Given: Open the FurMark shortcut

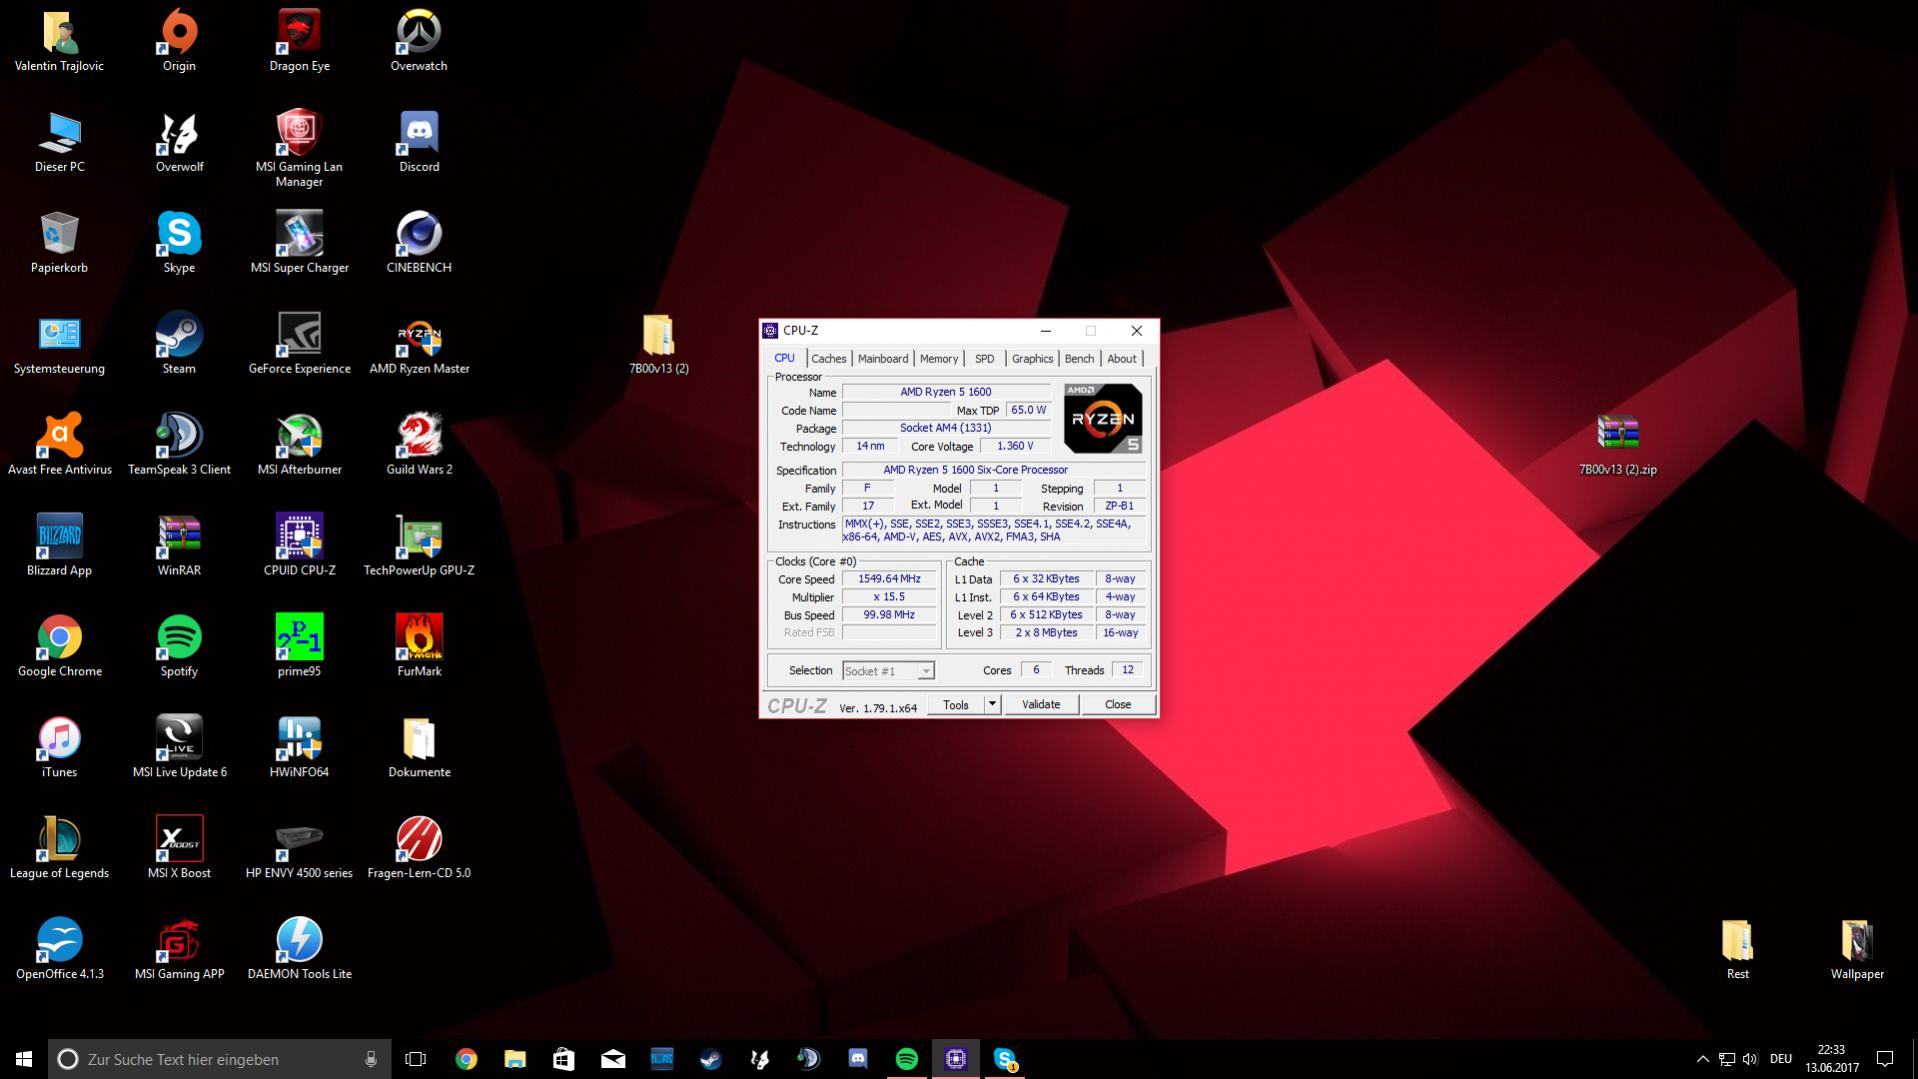Looking at the screenshot, I should [419, 647].
